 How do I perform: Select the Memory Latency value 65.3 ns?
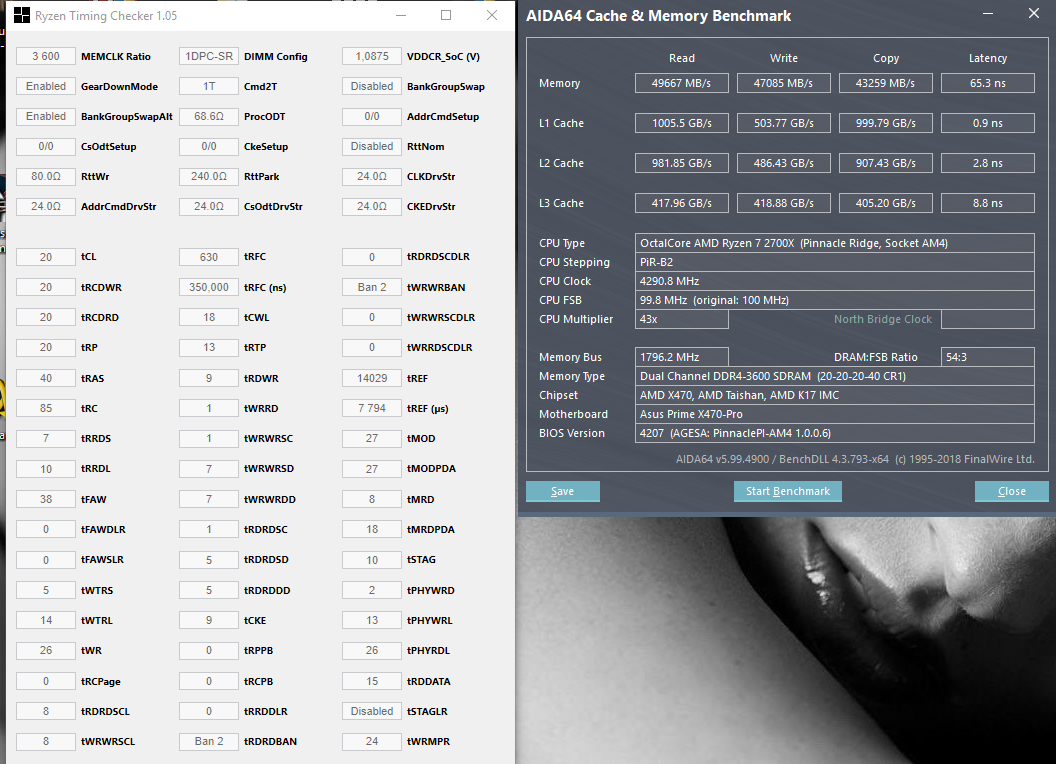pos(988,83)
